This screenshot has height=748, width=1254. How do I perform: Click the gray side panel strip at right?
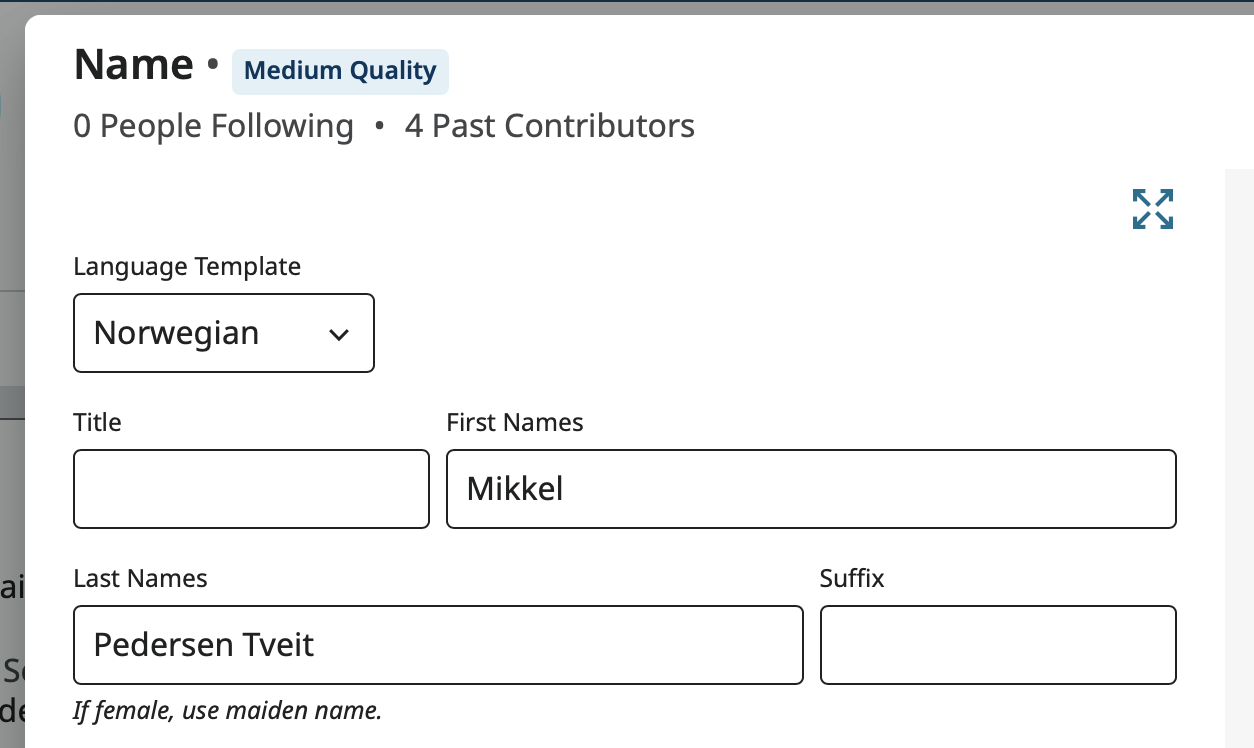[1239, 450]
